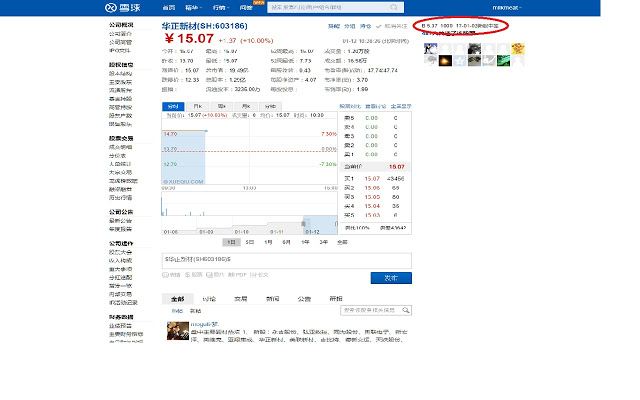Click the 01-10 marker on the chart timeline

pos(242,232)
